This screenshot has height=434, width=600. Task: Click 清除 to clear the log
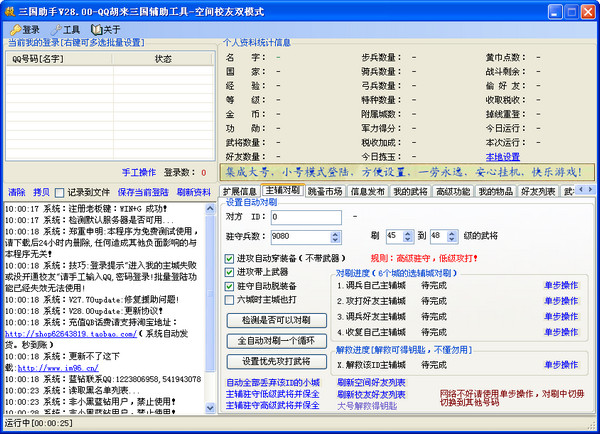(17, 193)
